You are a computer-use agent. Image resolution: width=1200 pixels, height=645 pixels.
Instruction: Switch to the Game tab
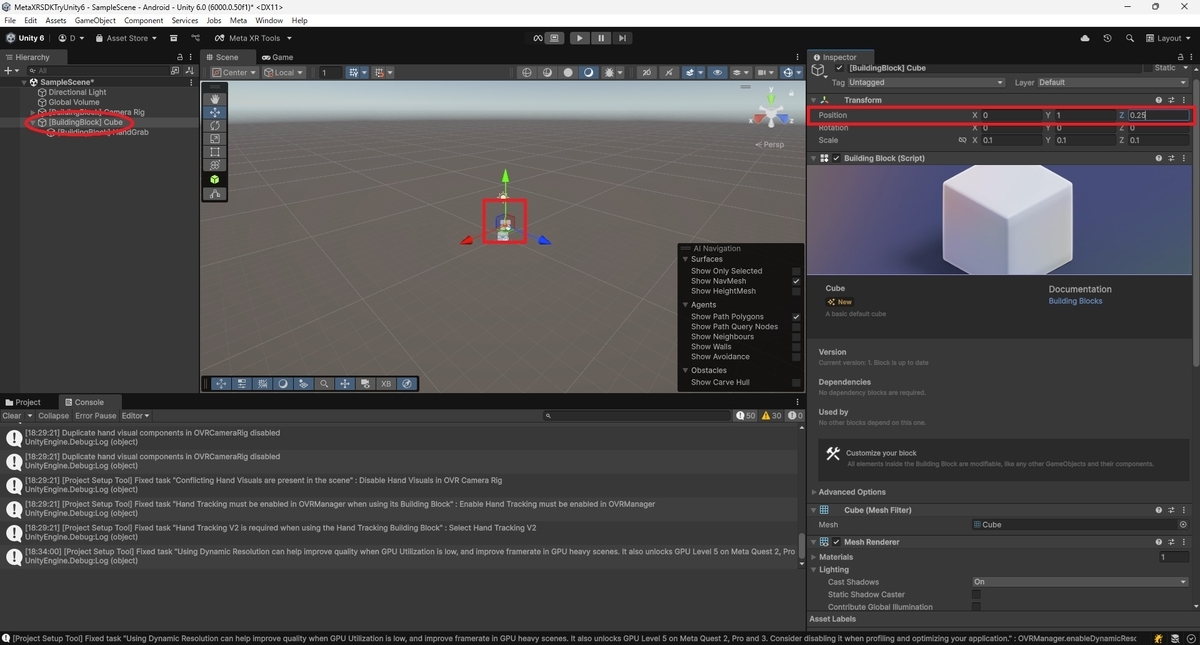point(278,57)
